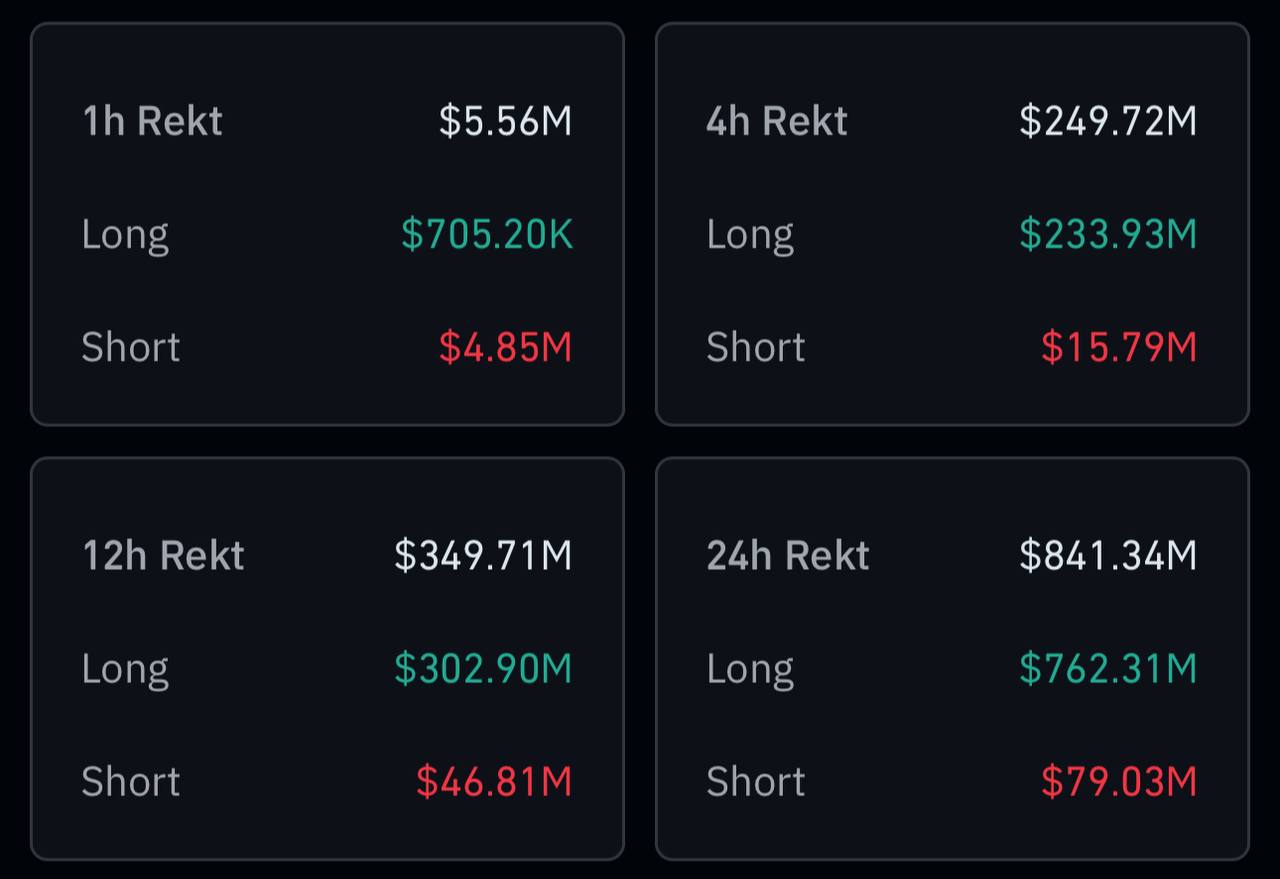Screen dimensions: 1280x879
Task: Click the 1h long liquidation value $705.20K
Action: click(487, 234)
